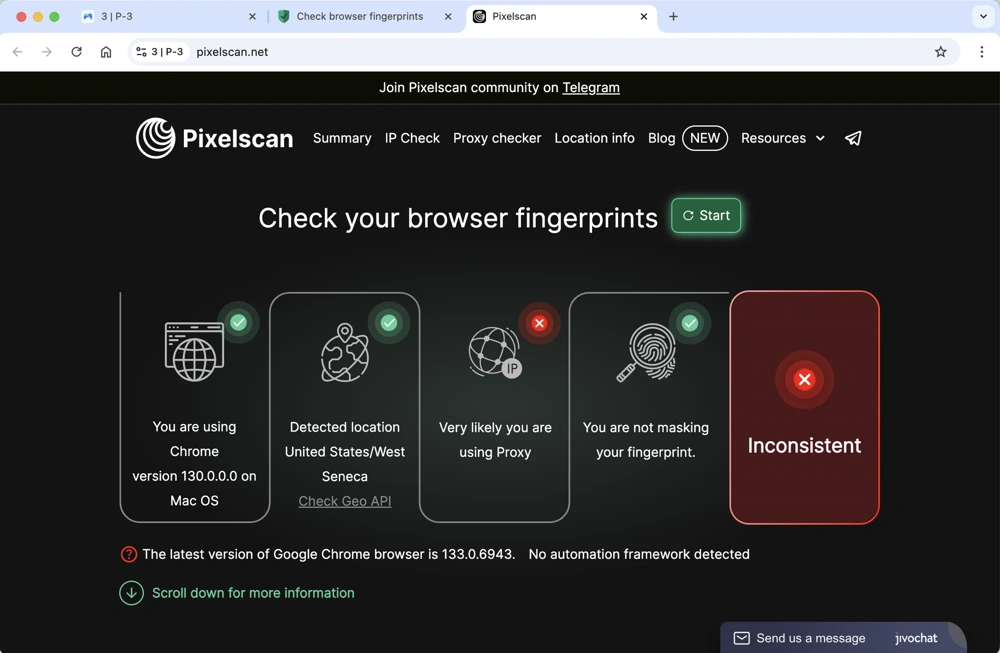Open the Proxy checker page
The height and width of the screenshot is (653, 1000).
point(497,138)
